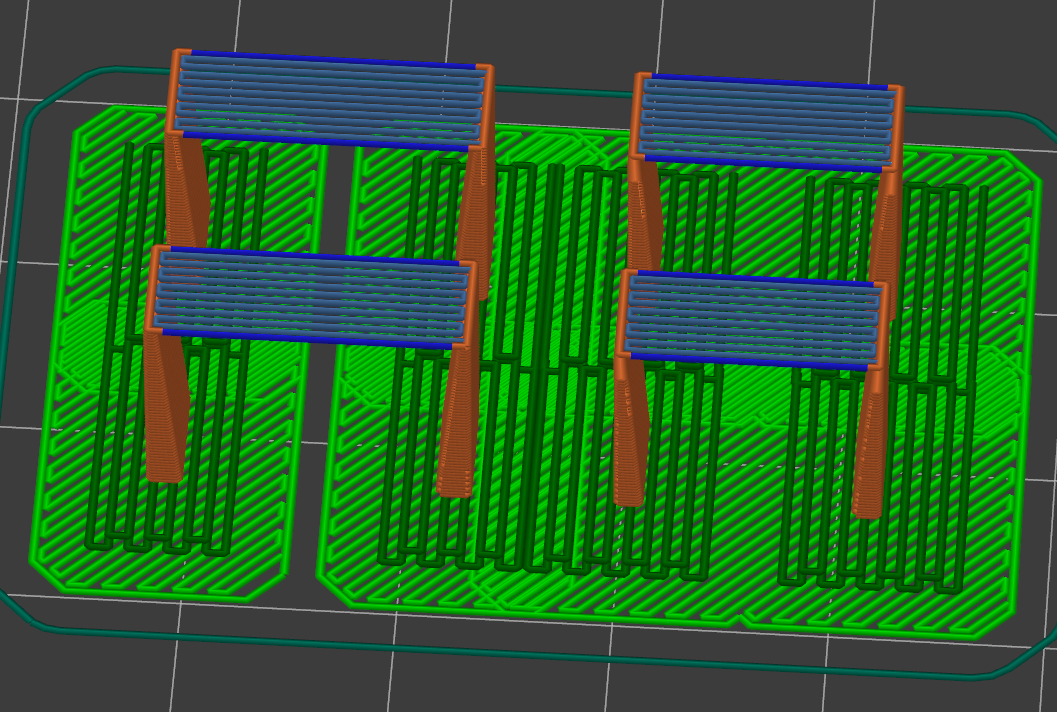Viewport: 1057px width, 712px height.
Task: Select the rear-left model's blue top surface
Action: (x=331, y=100)
